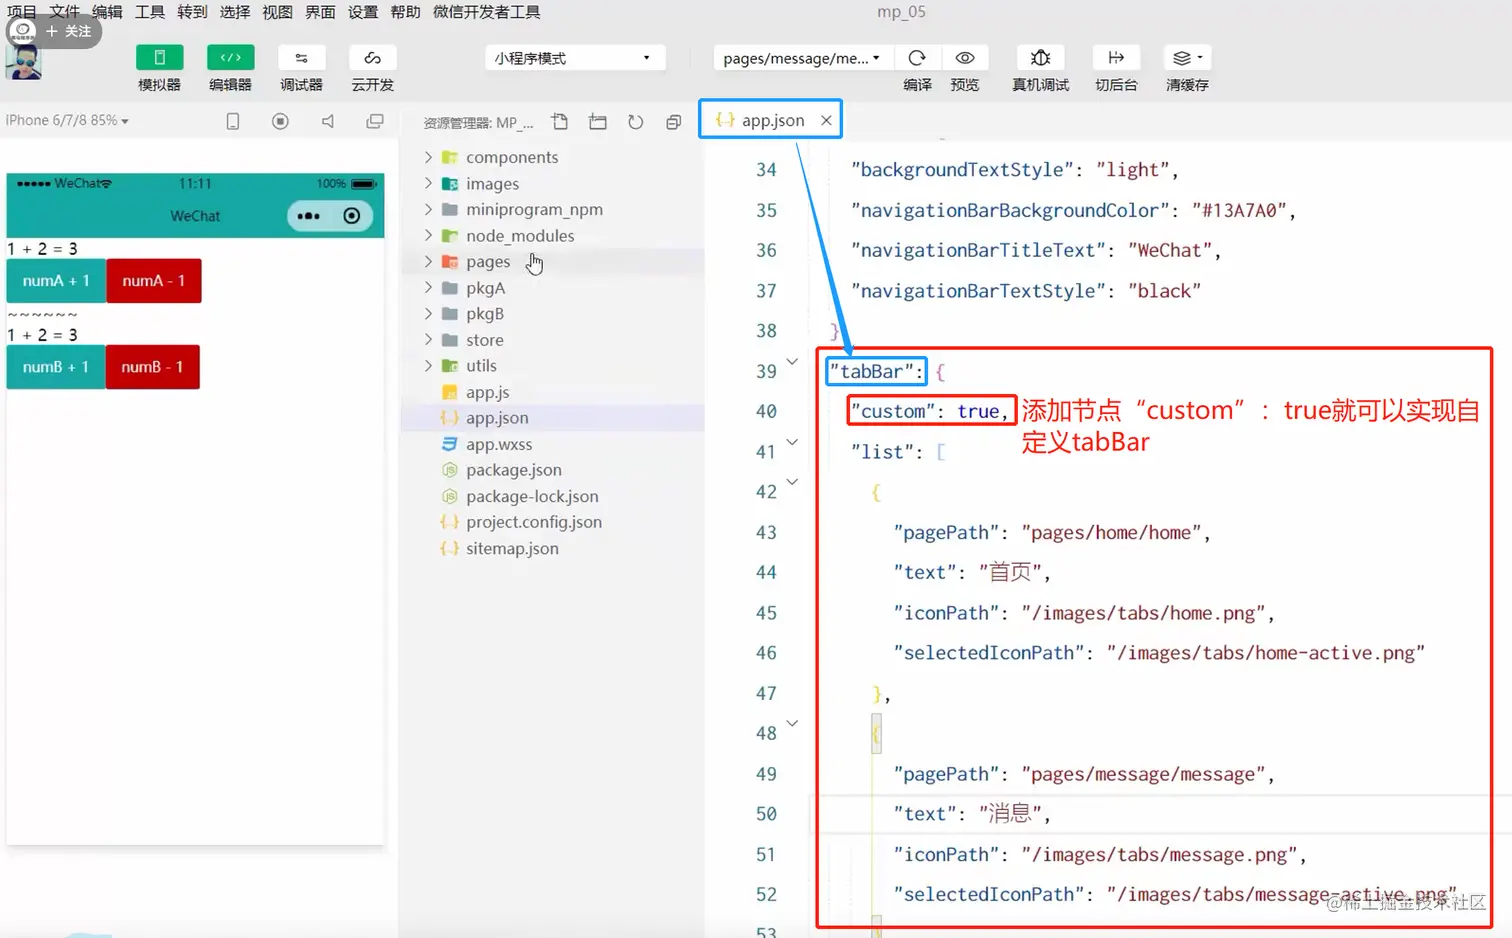Click the switch to background (切后台) icon

(x=1116, y=58)
